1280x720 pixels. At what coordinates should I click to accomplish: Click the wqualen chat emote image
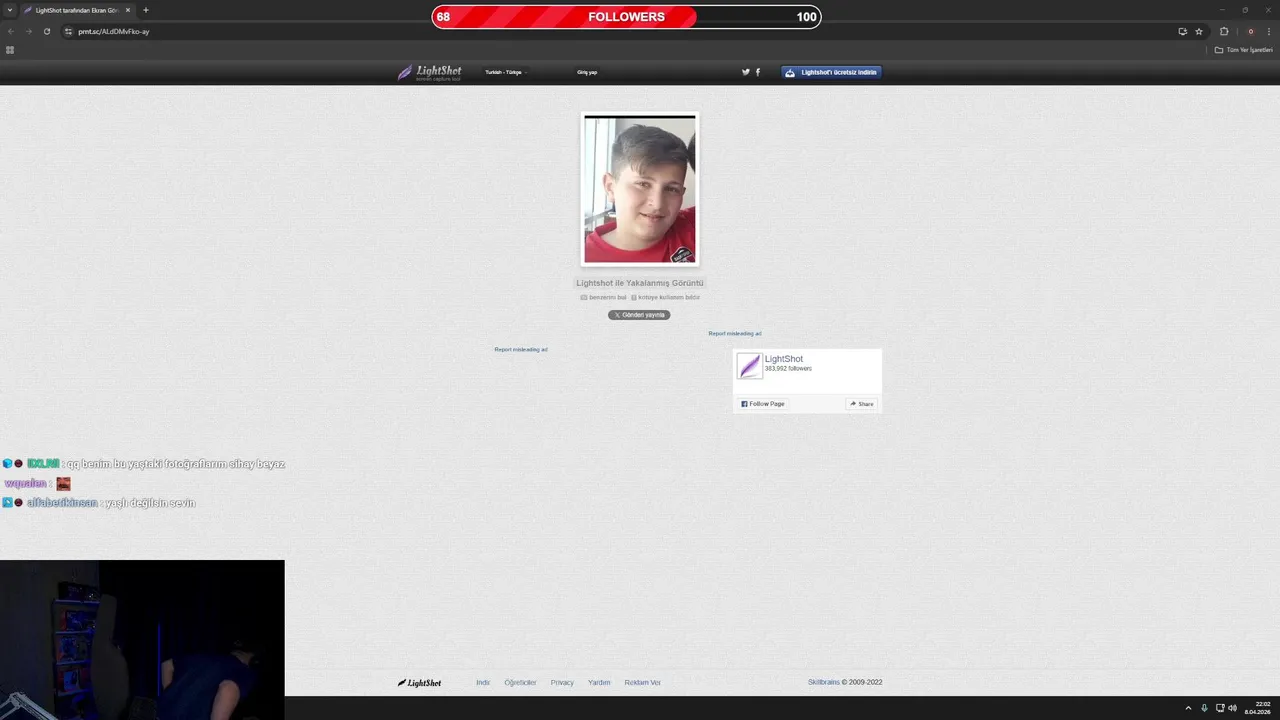(x=63, y=484)
